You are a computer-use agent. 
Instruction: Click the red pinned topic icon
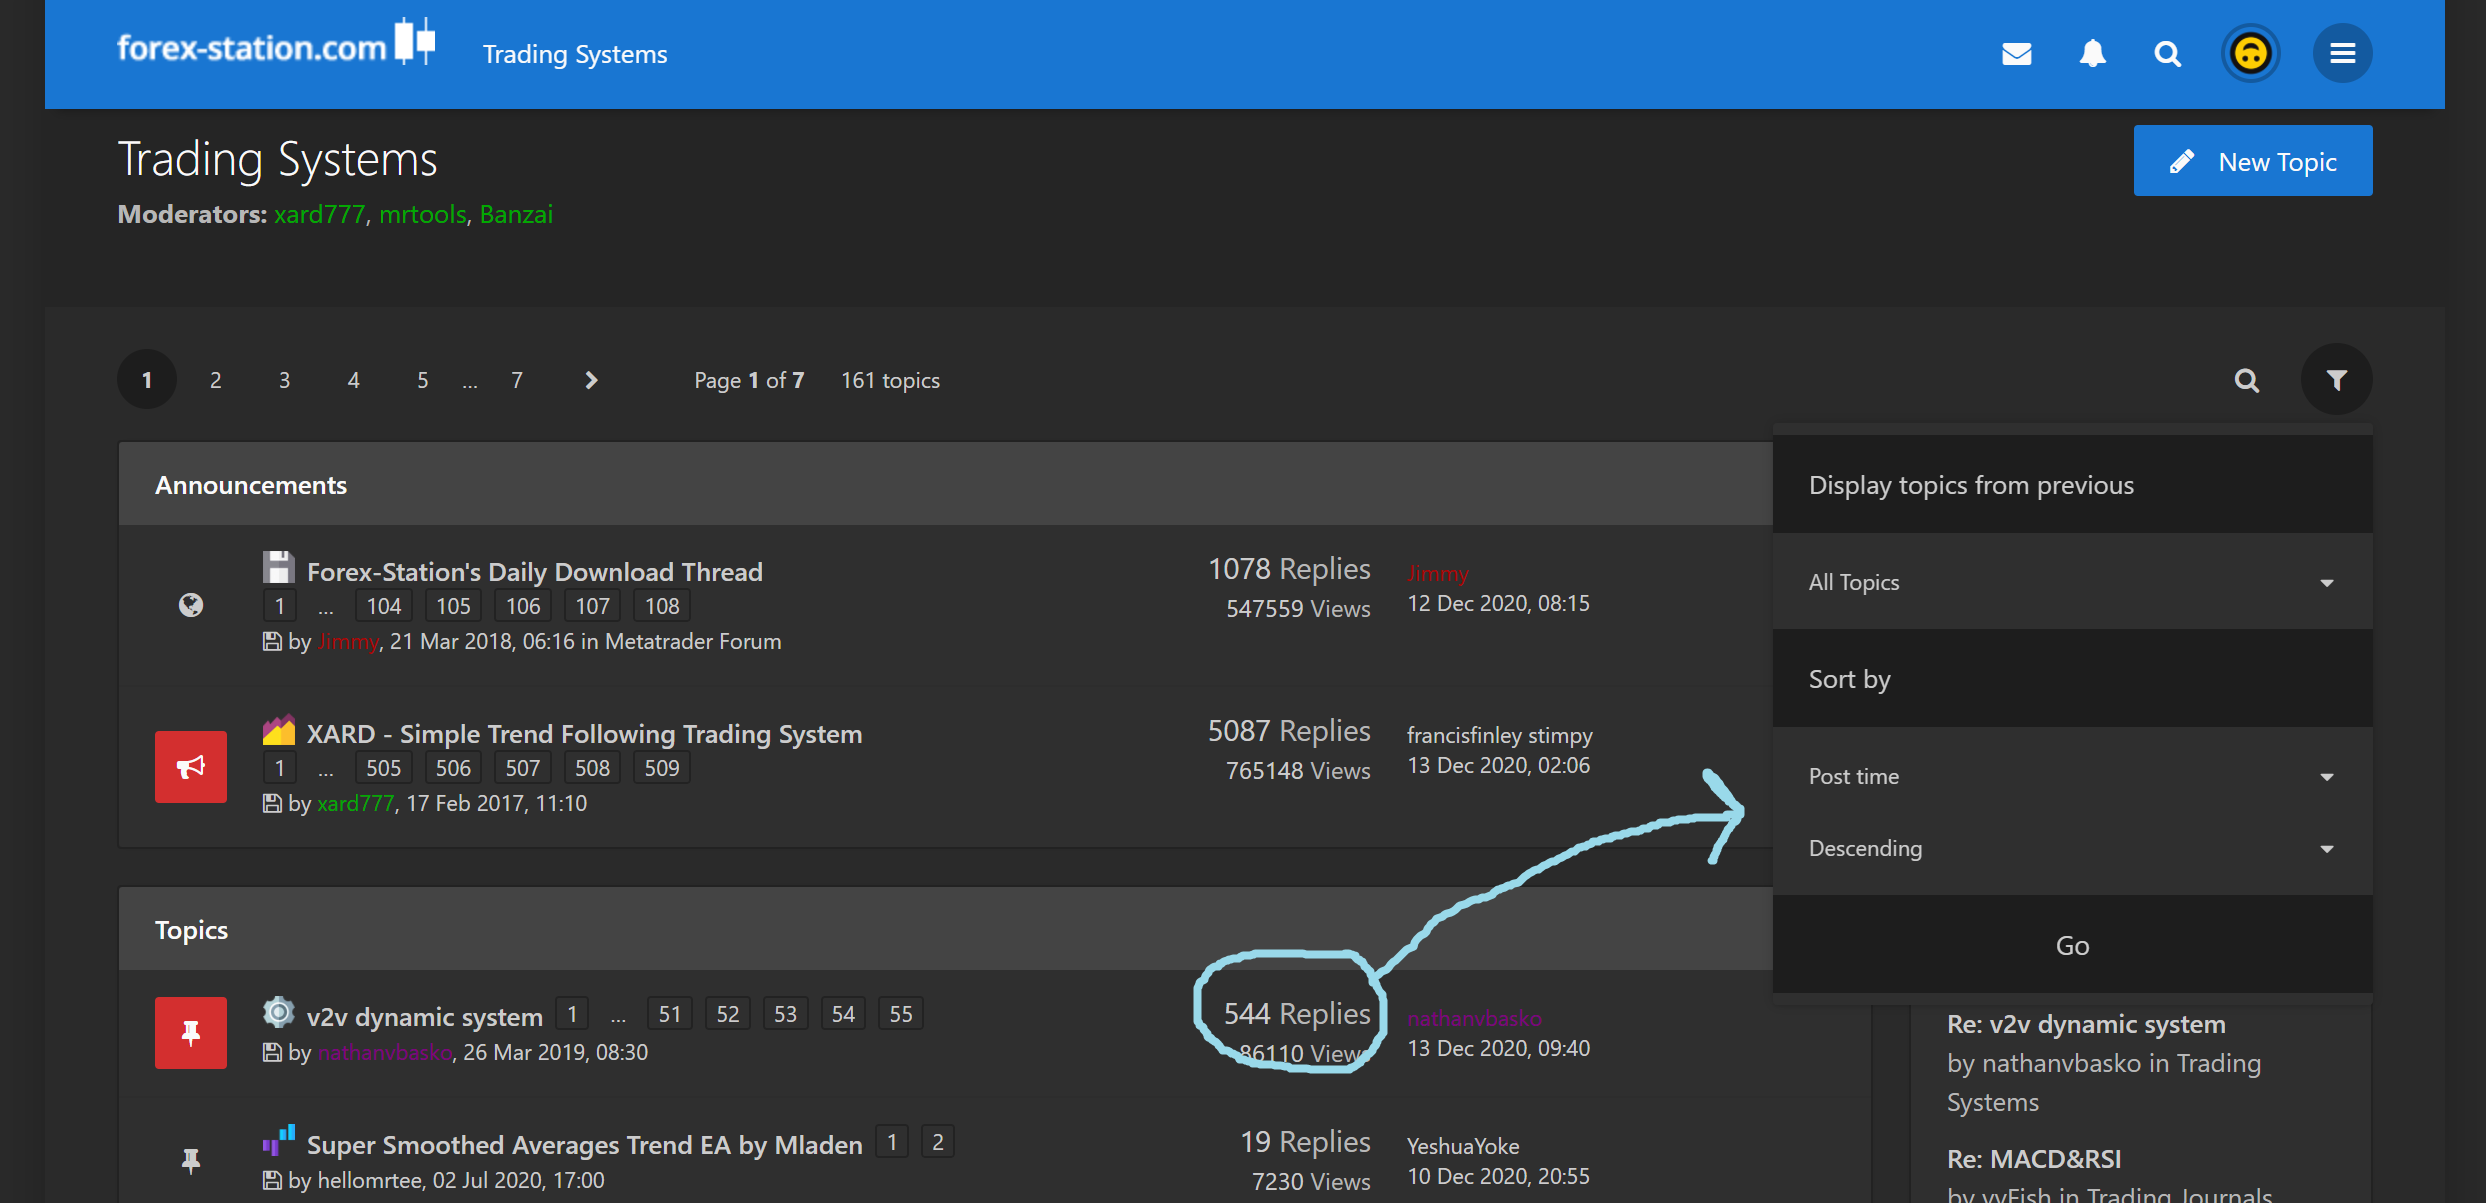click(x=191, y=1032)
